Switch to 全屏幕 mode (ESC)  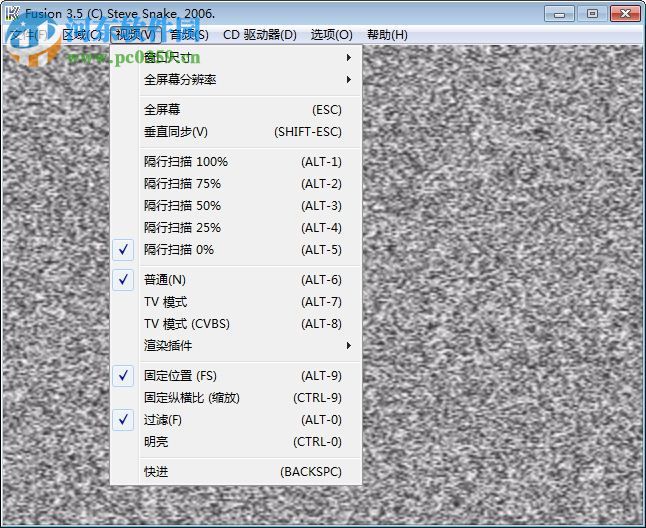(x=236, y=110)
